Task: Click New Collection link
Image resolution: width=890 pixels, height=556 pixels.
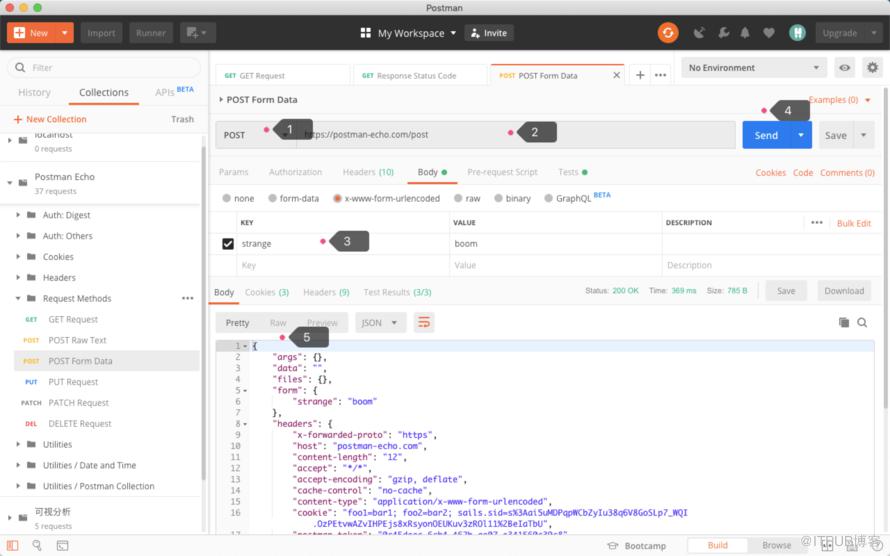Action: [x=50, y=119]
